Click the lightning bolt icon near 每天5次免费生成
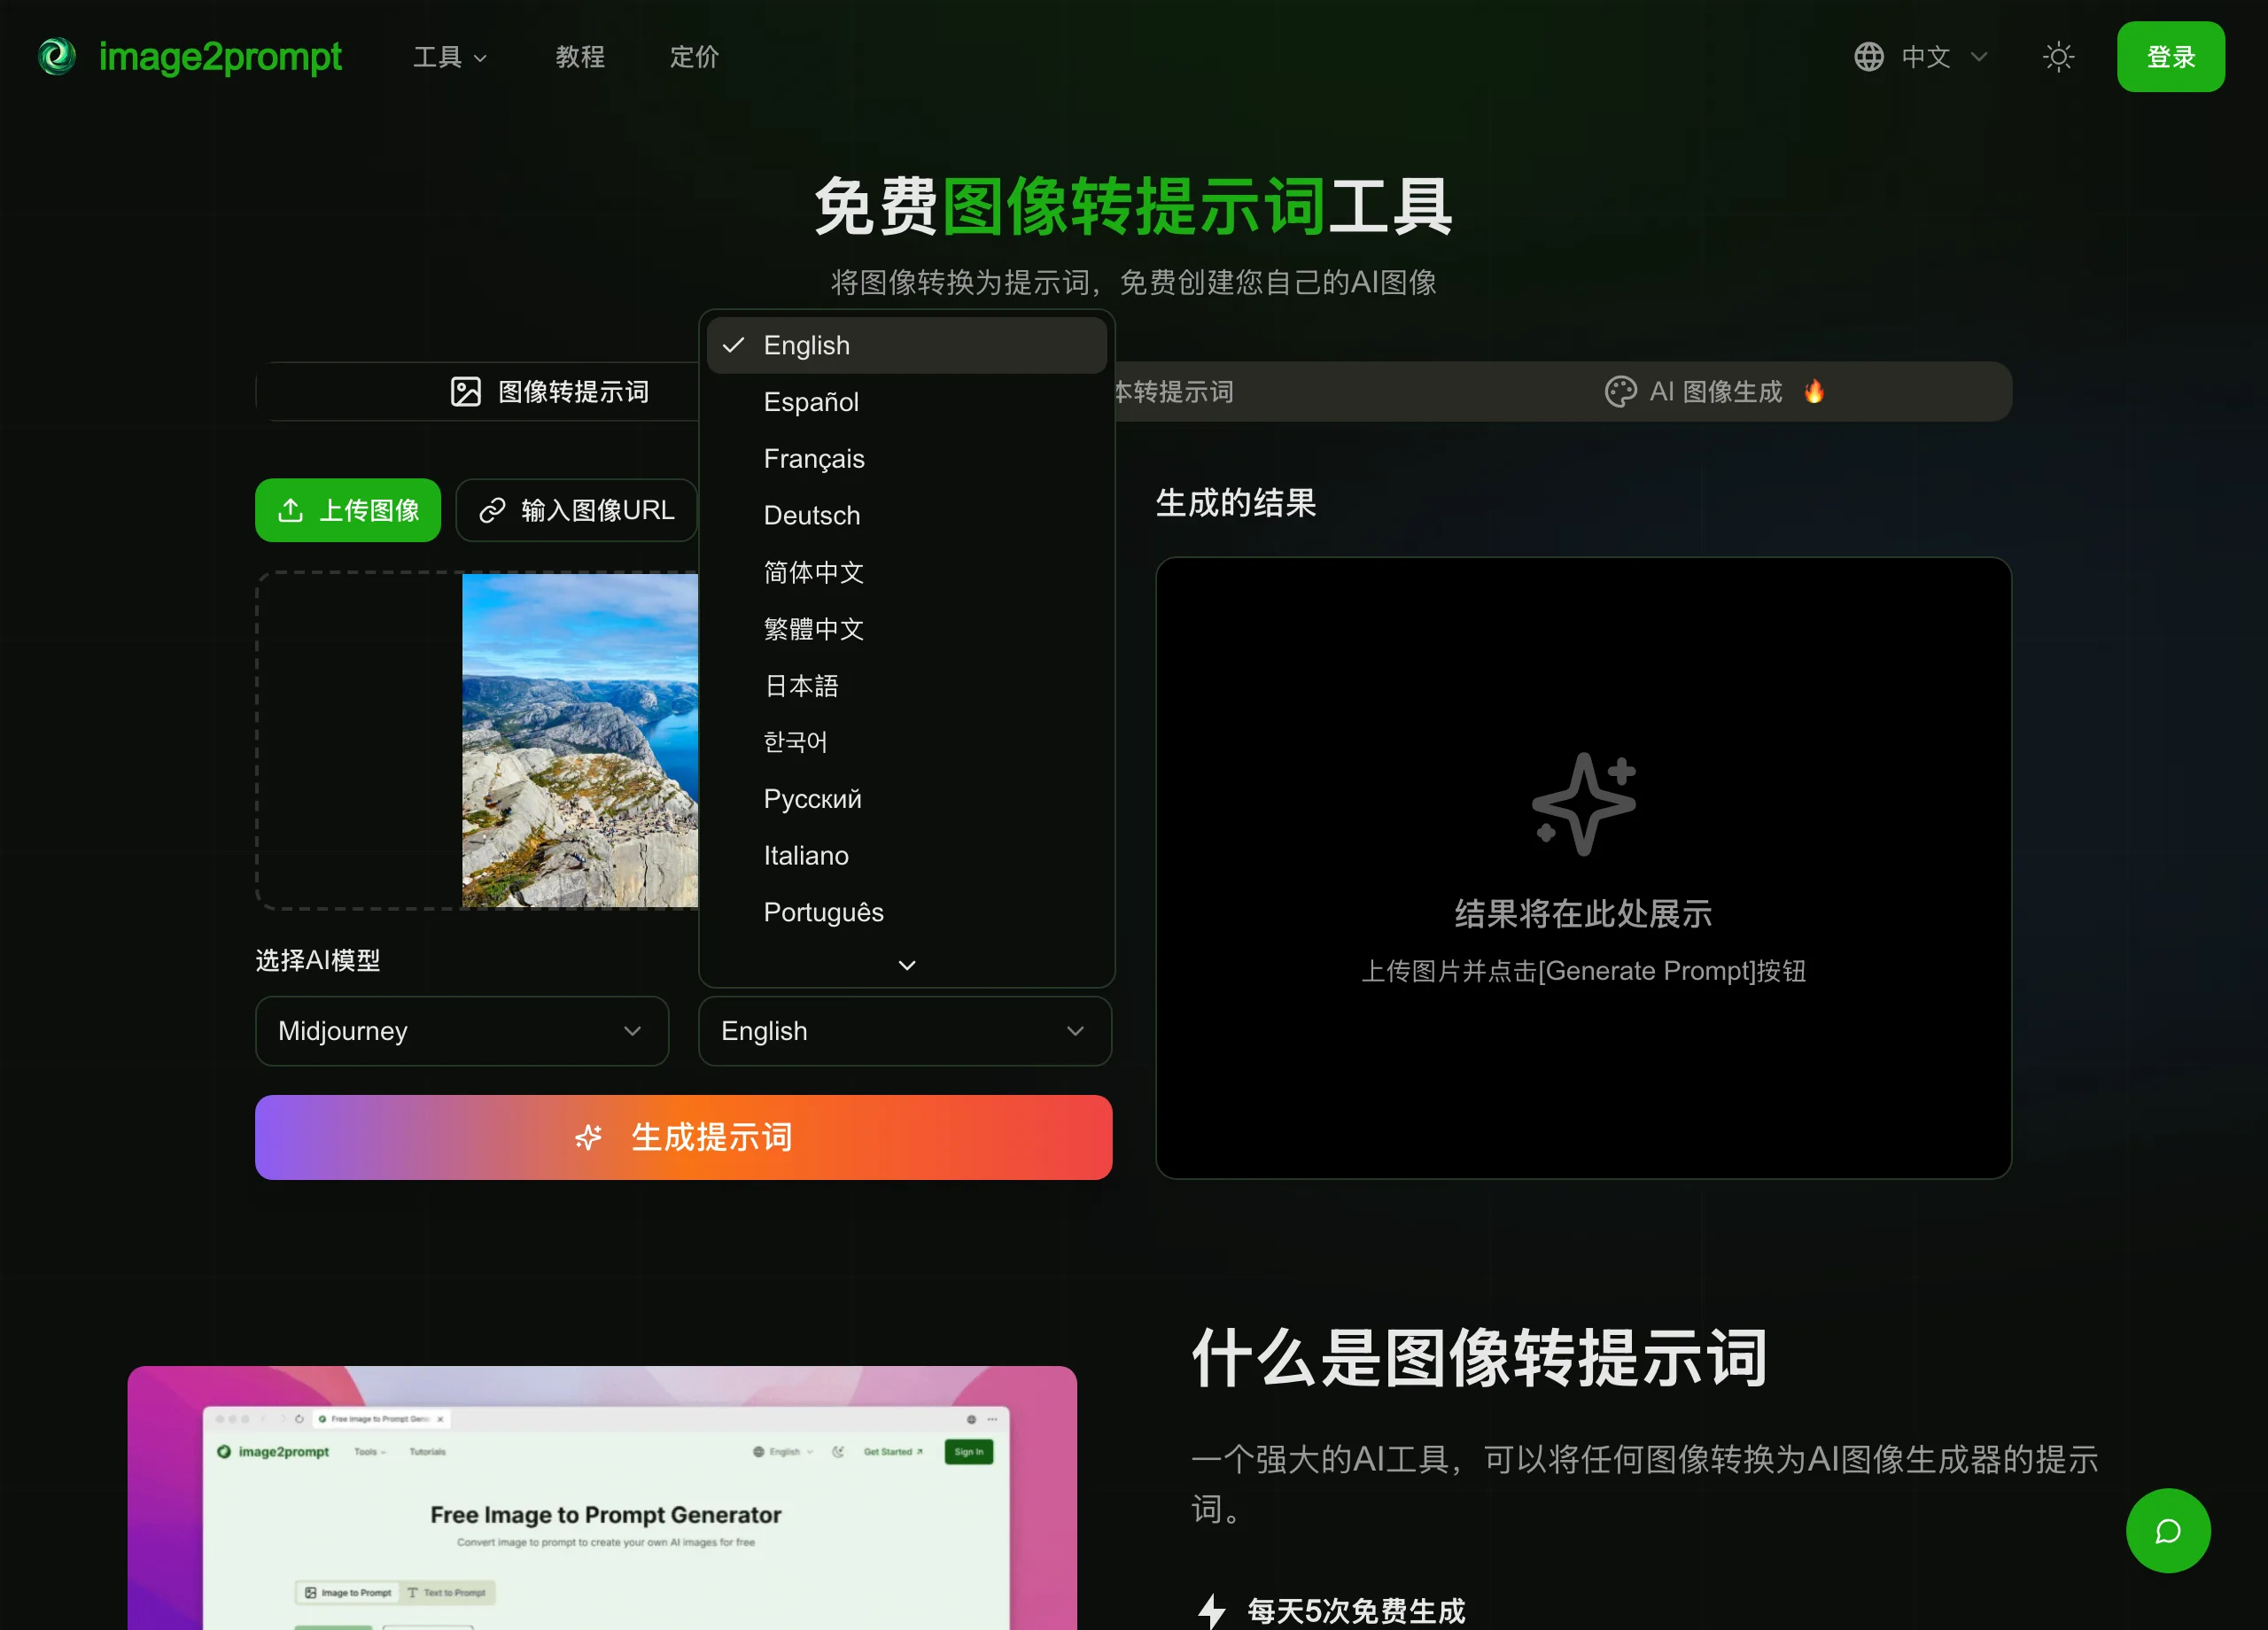 tap(1211, 1611)
